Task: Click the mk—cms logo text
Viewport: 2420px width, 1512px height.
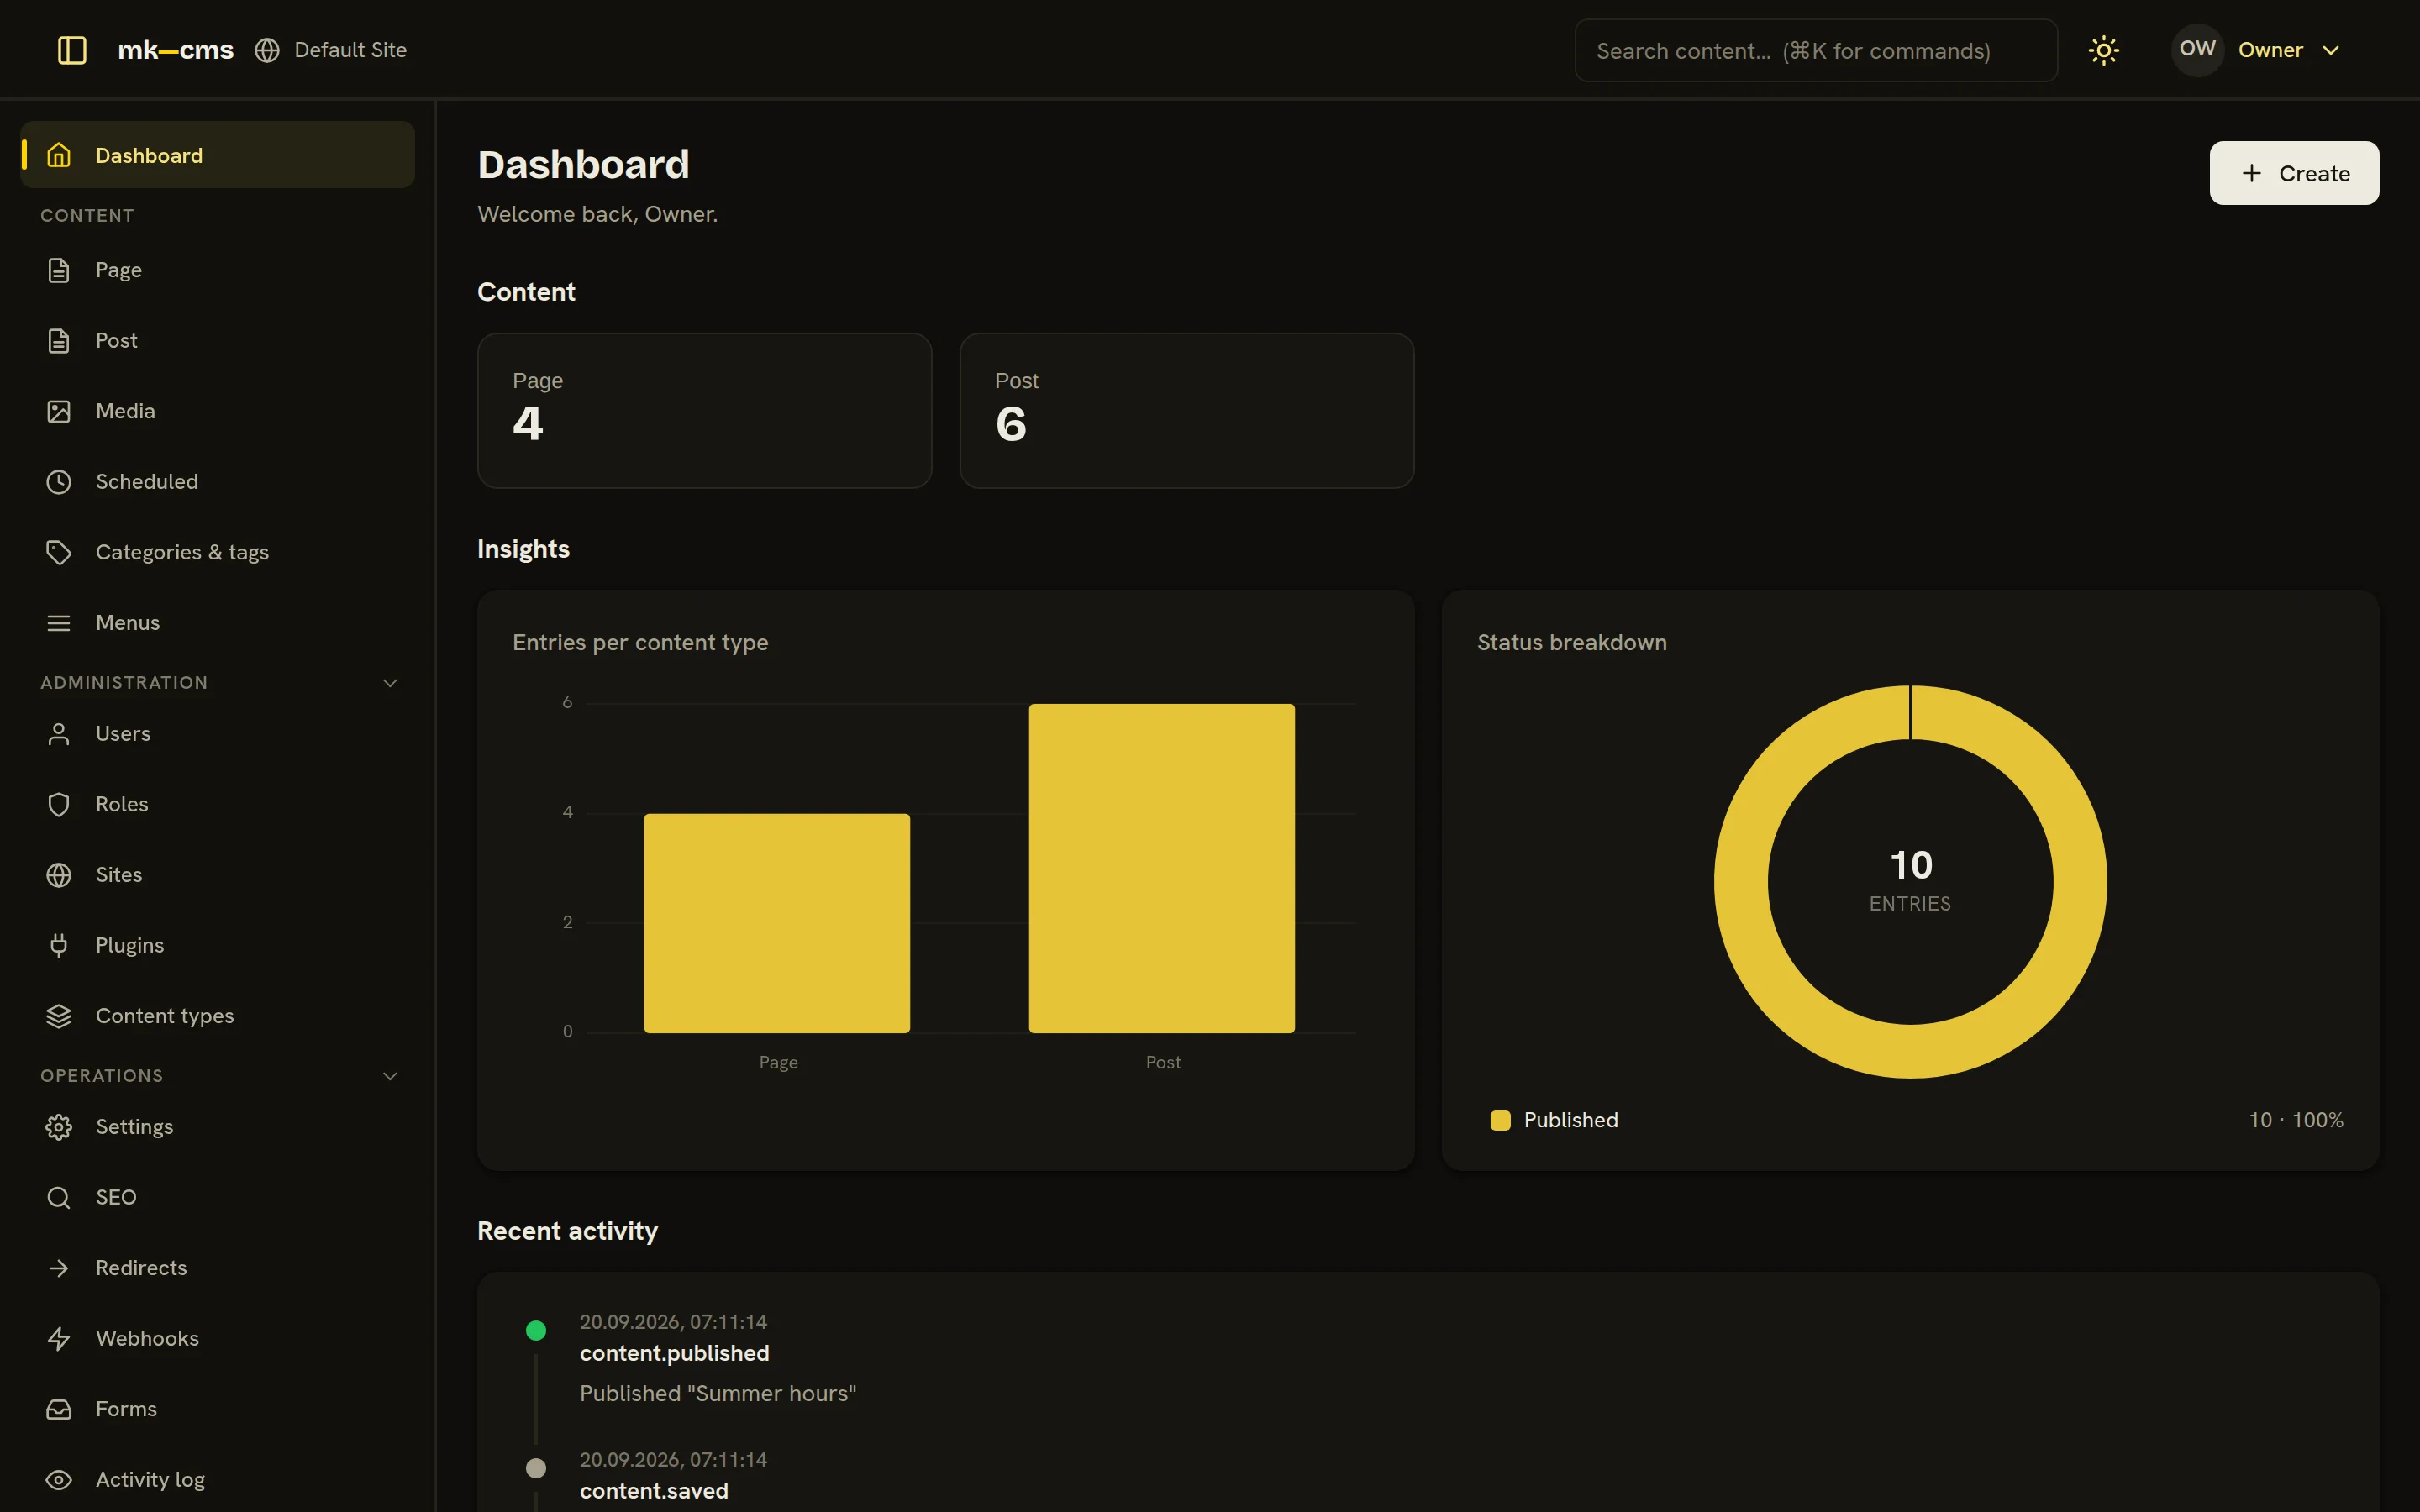Action: [176, 50]
